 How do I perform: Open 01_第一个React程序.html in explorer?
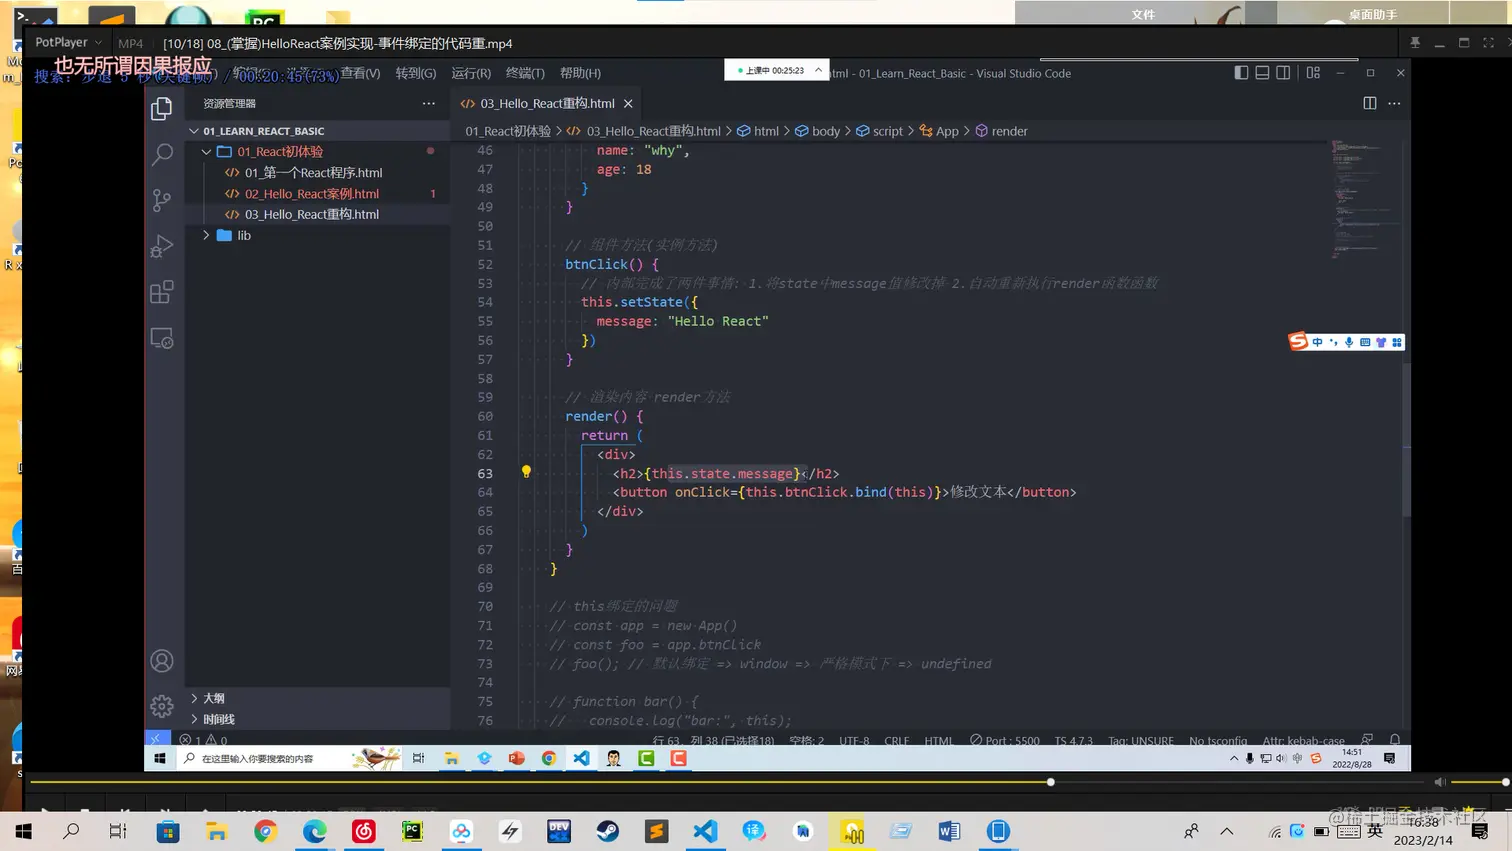tap(313, 173)
